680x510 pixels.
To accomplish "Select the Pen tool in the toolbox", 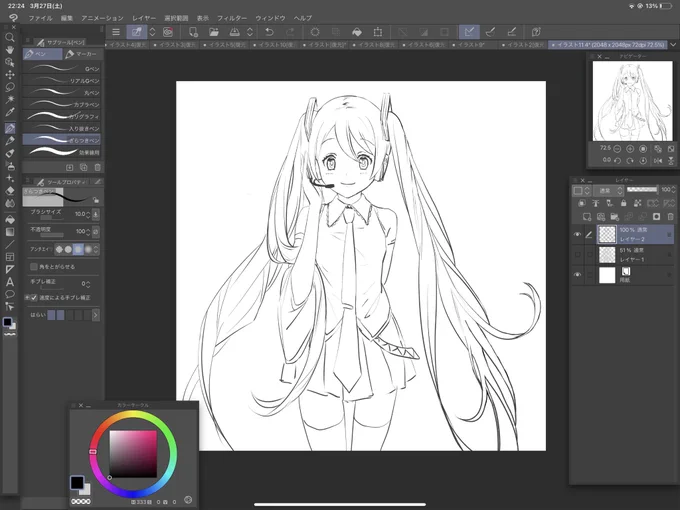I will 10,128.
